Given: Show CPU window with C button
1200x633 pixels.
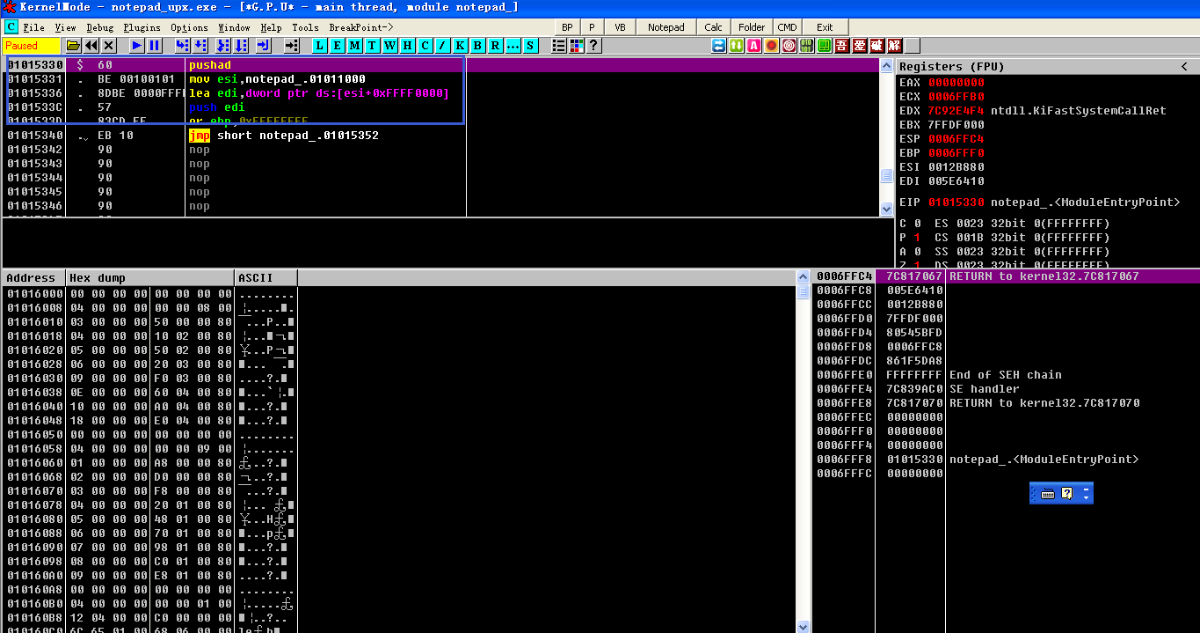Looking at the screenshot, I should pos(425,45).
